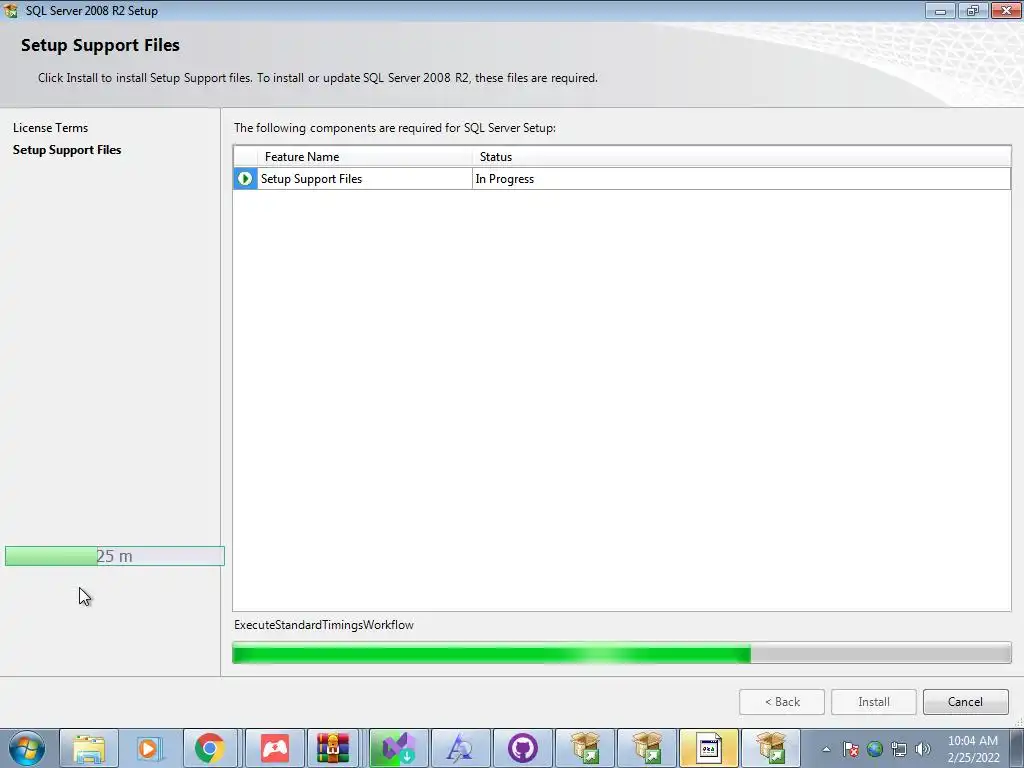The width and height of the screenshot is (1024, 768).
Task: Switch to setup box icon nearest system tray
Action: click(771, 748)
